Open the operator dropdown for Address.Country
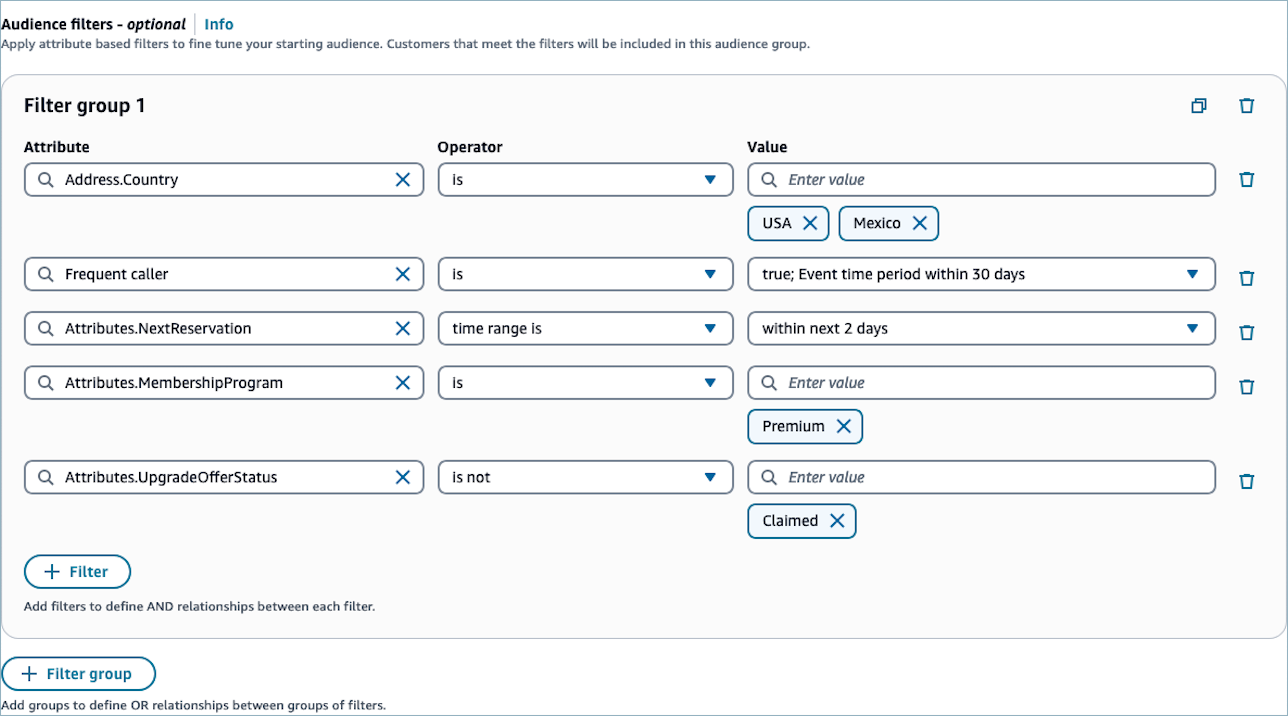The width and height of the screenshot is (1288, 716). coord(585,180)
